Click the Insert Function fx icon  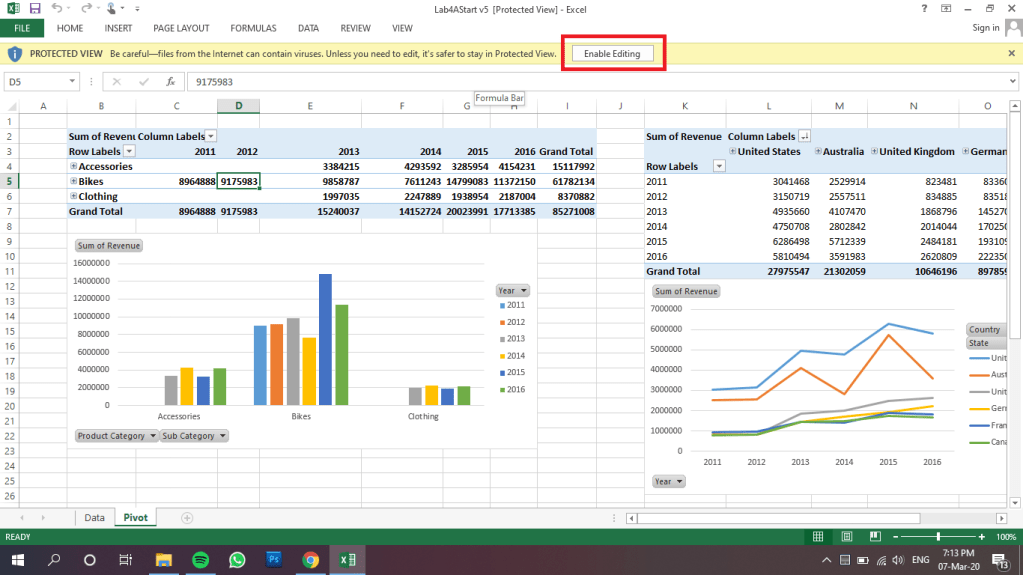coord(171,82)
